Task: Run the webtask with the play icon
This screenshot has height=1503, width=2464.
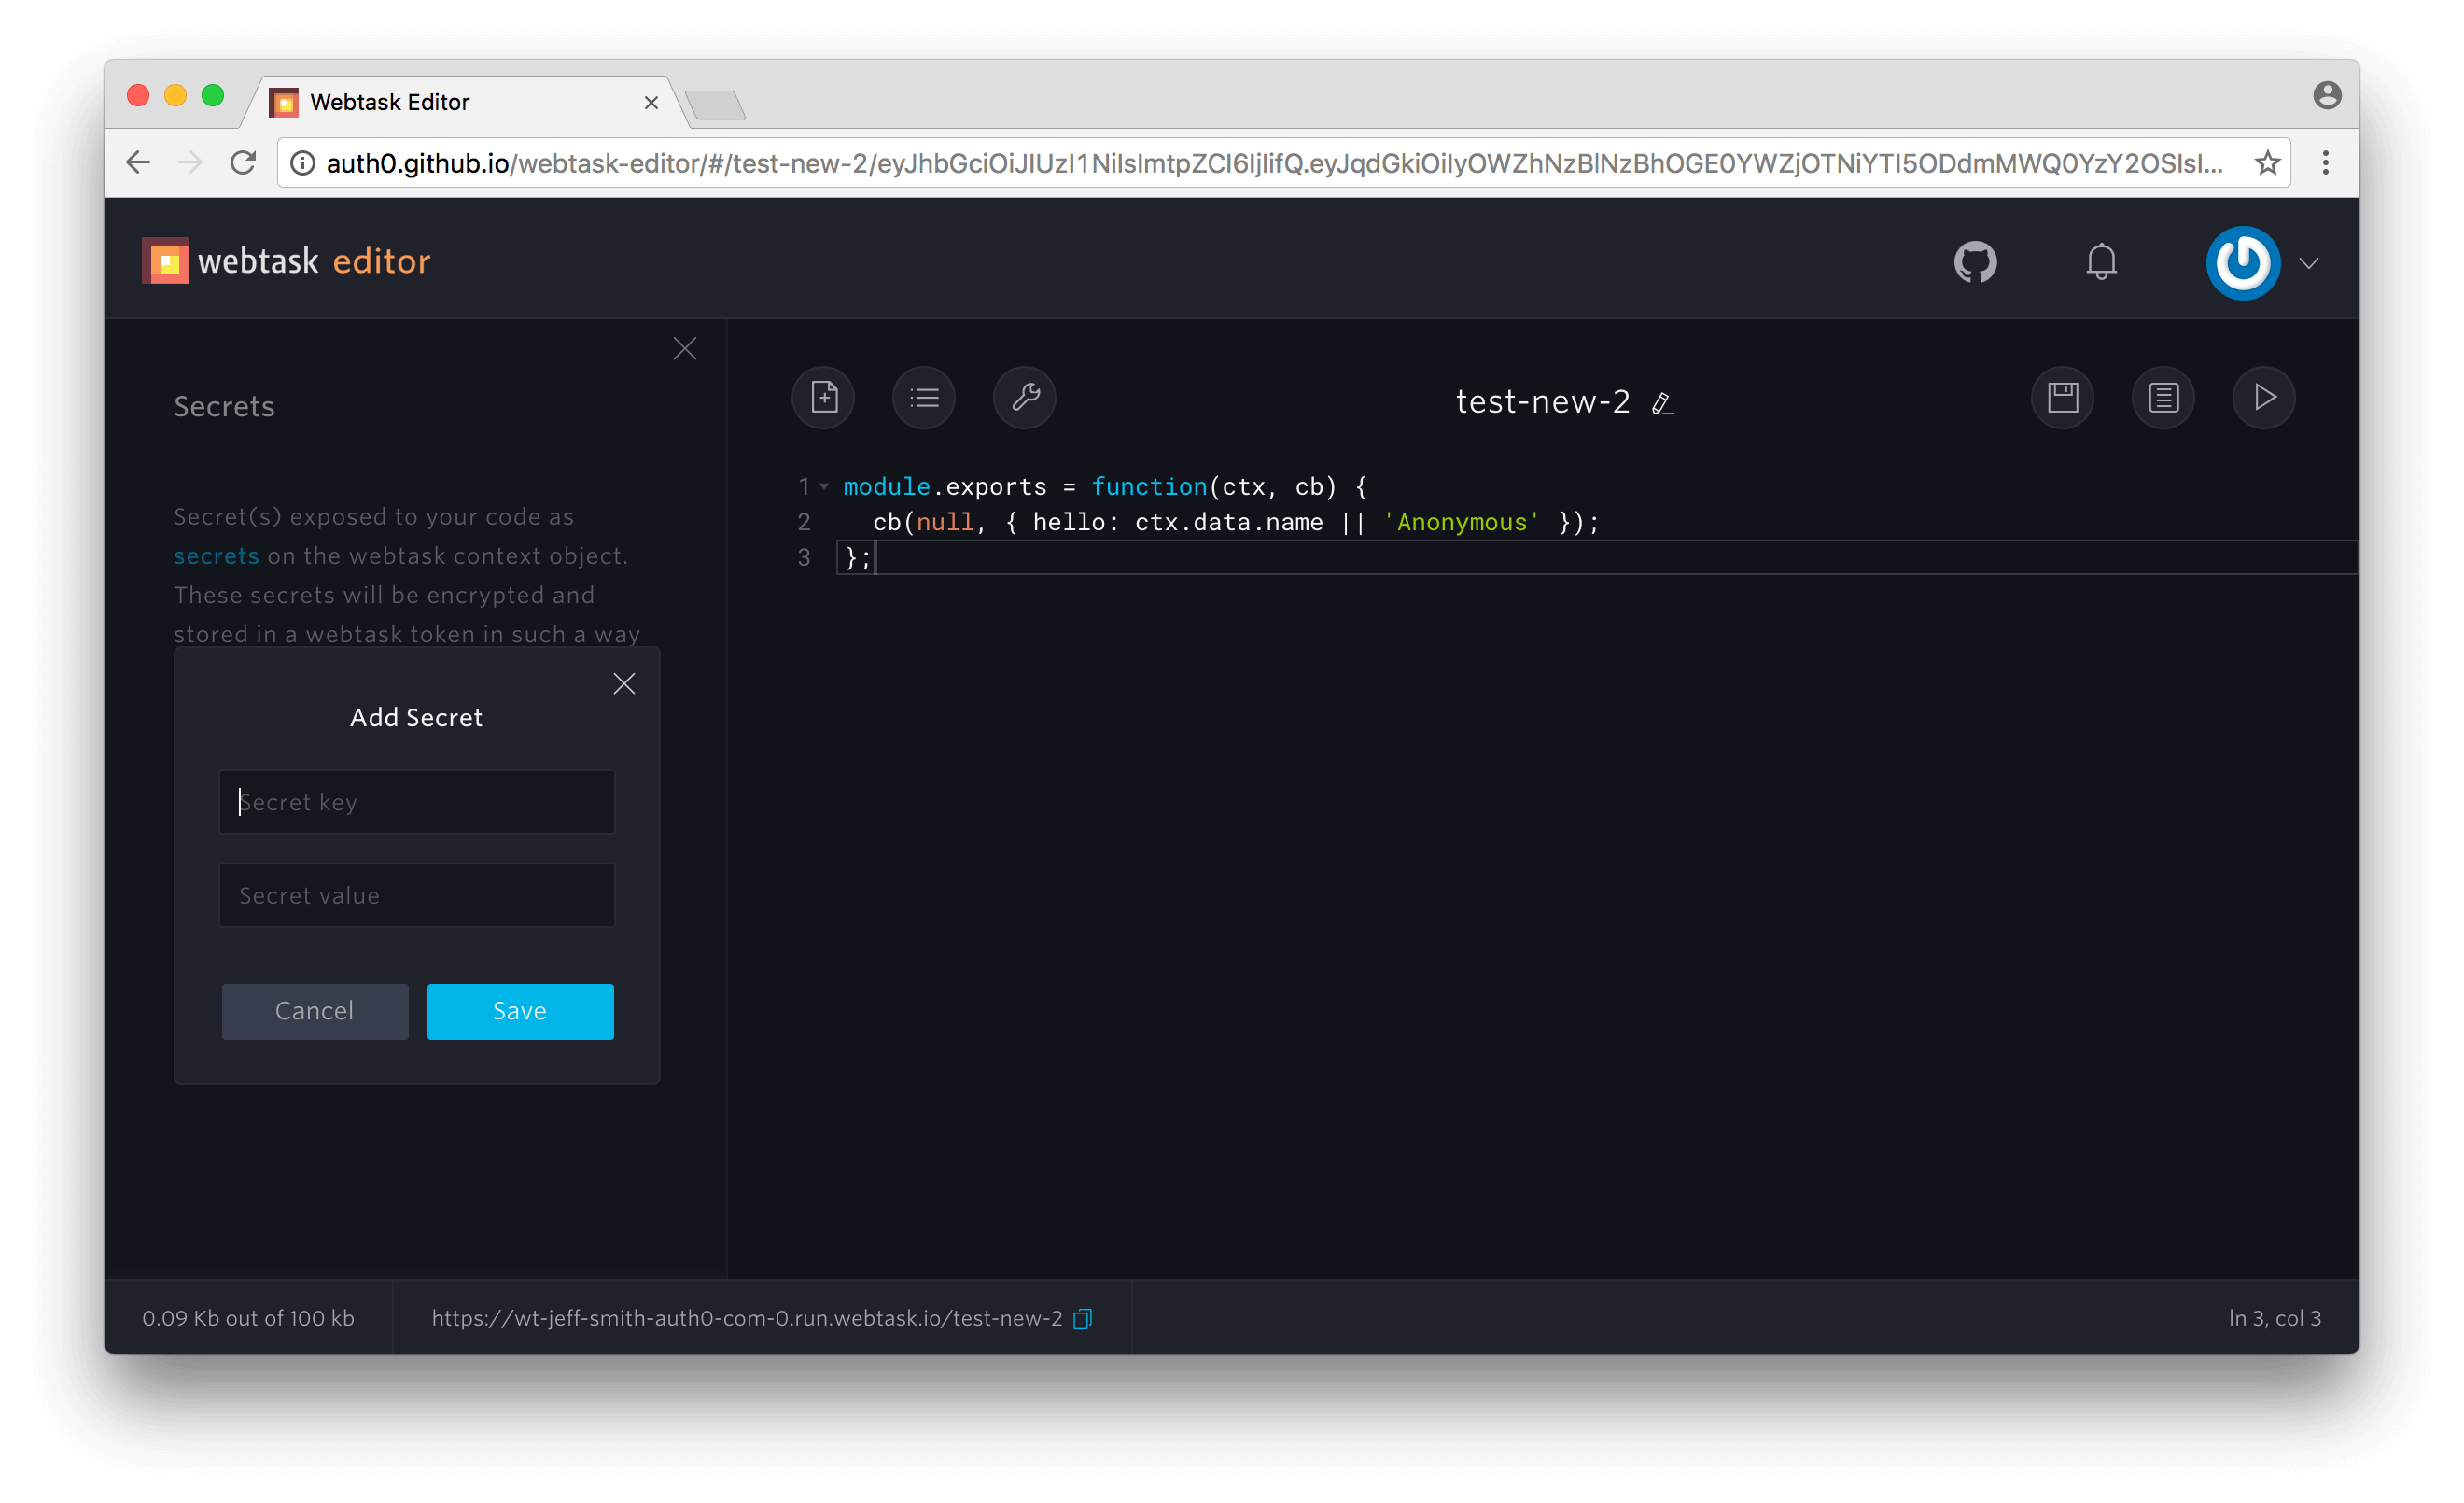Action: pos(2264,398)
